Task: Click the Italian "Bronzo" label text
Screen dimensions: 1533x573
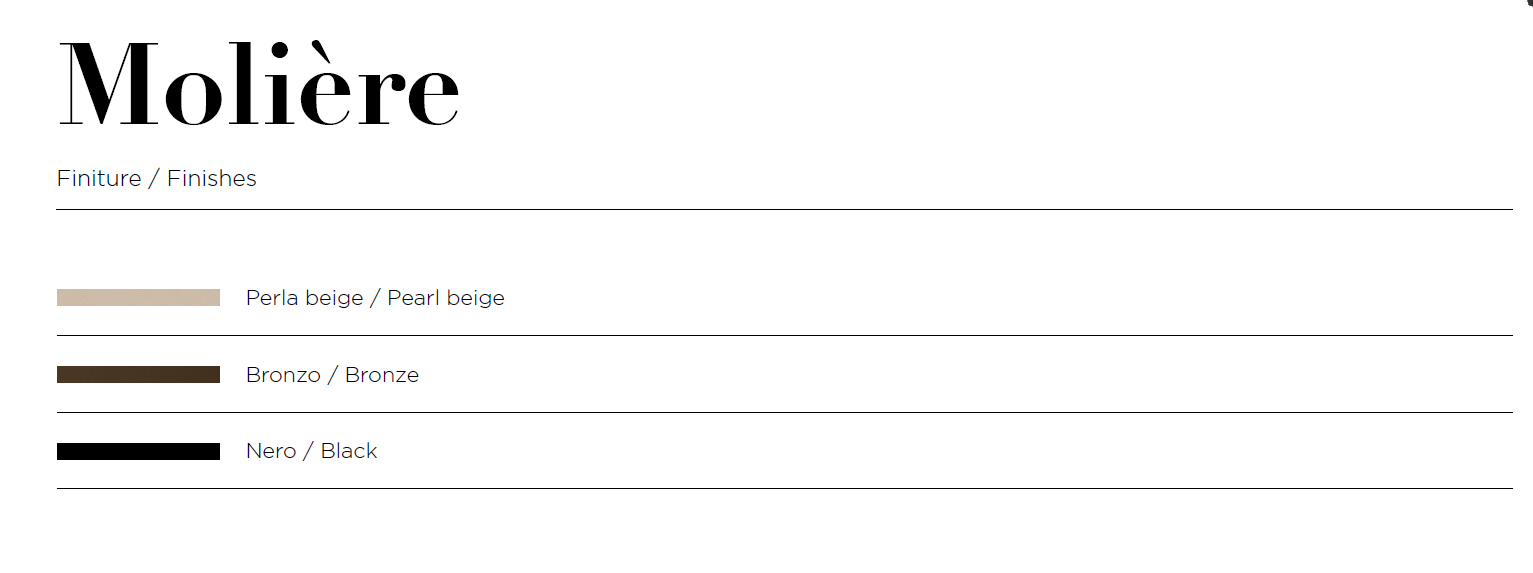Action: (x=283, y=375)
